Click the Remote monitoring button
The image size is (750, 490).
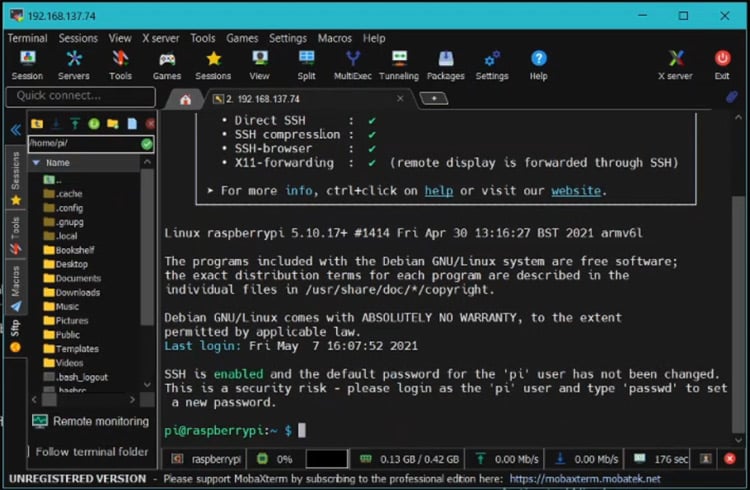(90, 421)
